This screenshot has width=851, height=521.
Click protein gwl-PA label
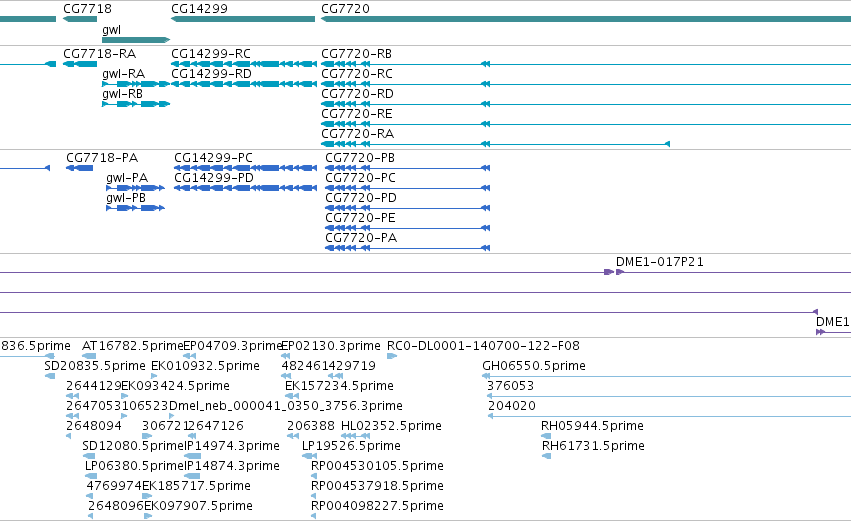tap(127, 178)
